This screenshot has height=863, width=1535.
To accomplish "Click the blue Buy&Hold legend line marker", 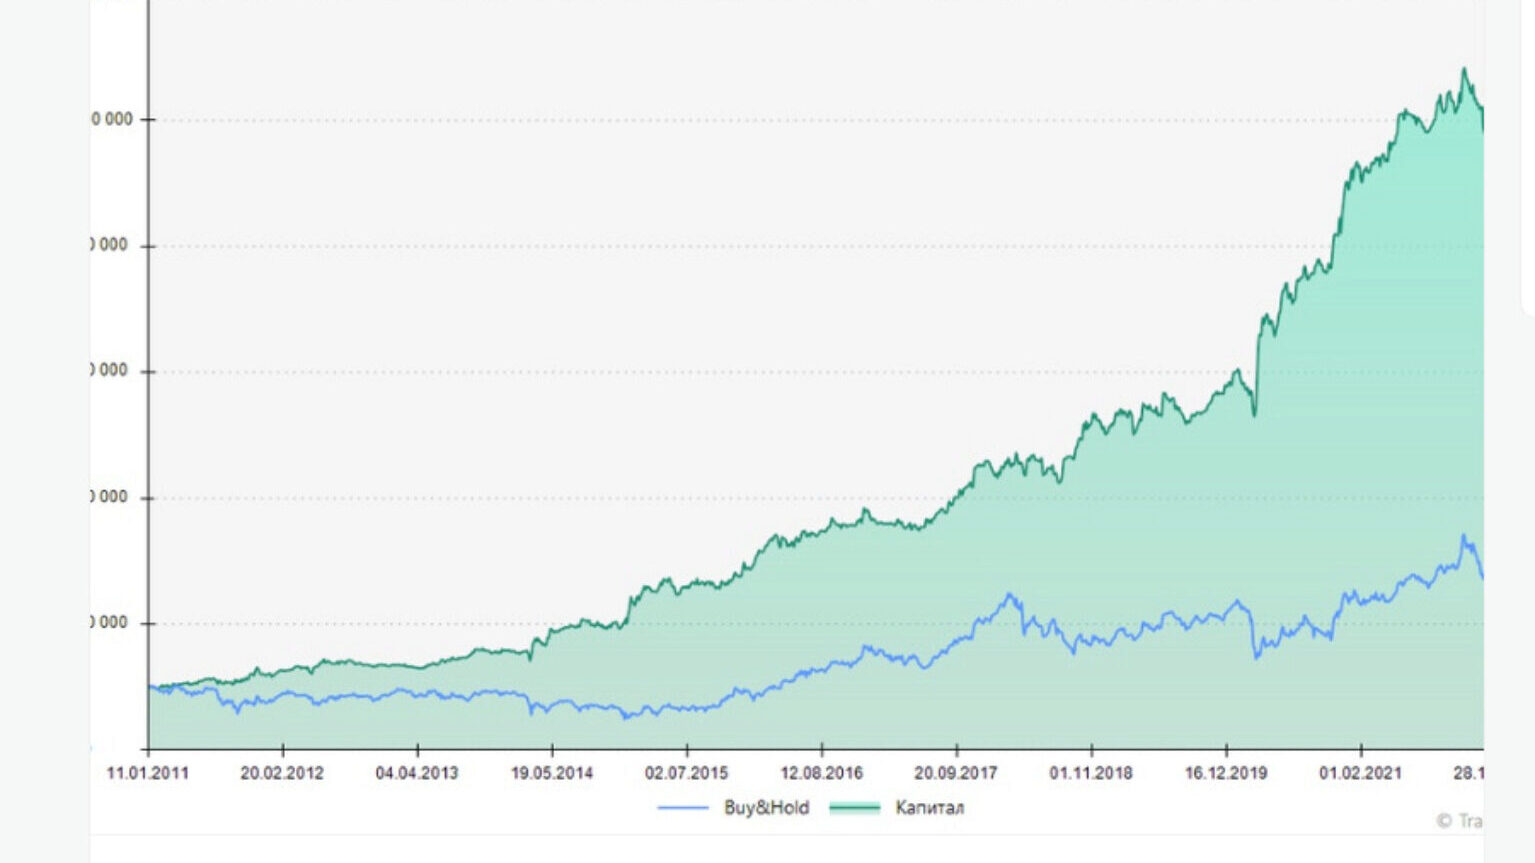I will (683, 808).
